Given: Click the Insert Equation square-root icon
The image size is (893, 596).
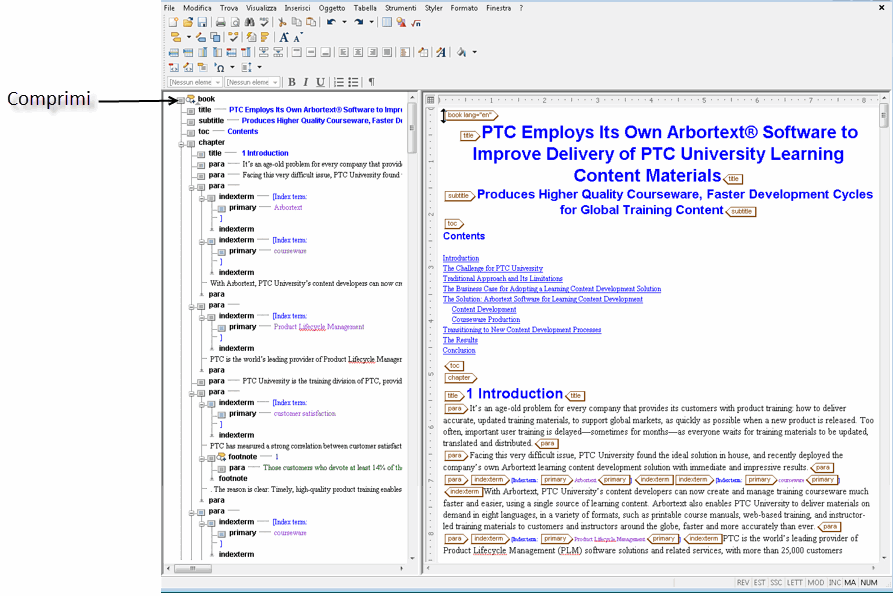Looking at the screenshot, I should pos(416,22).
